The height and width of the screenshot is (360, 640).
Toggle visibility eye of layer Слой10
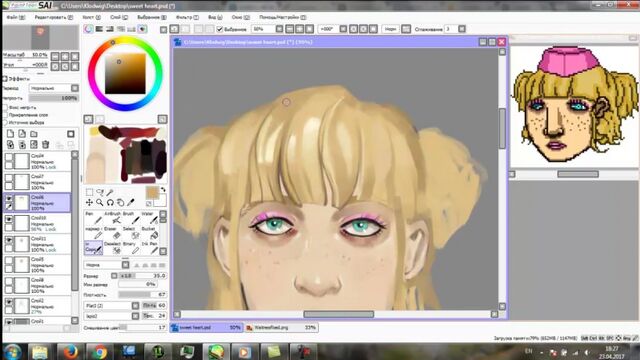[9, 219]
